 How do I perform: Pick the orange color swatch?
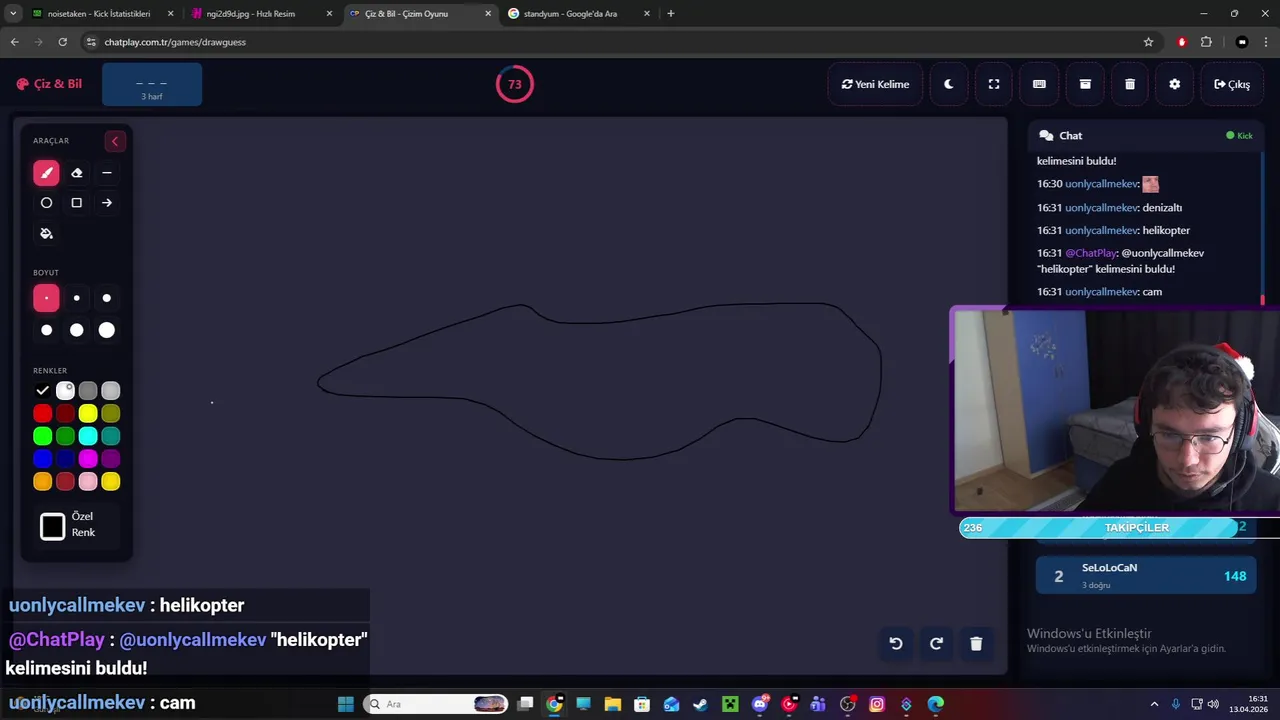(42, 482)
